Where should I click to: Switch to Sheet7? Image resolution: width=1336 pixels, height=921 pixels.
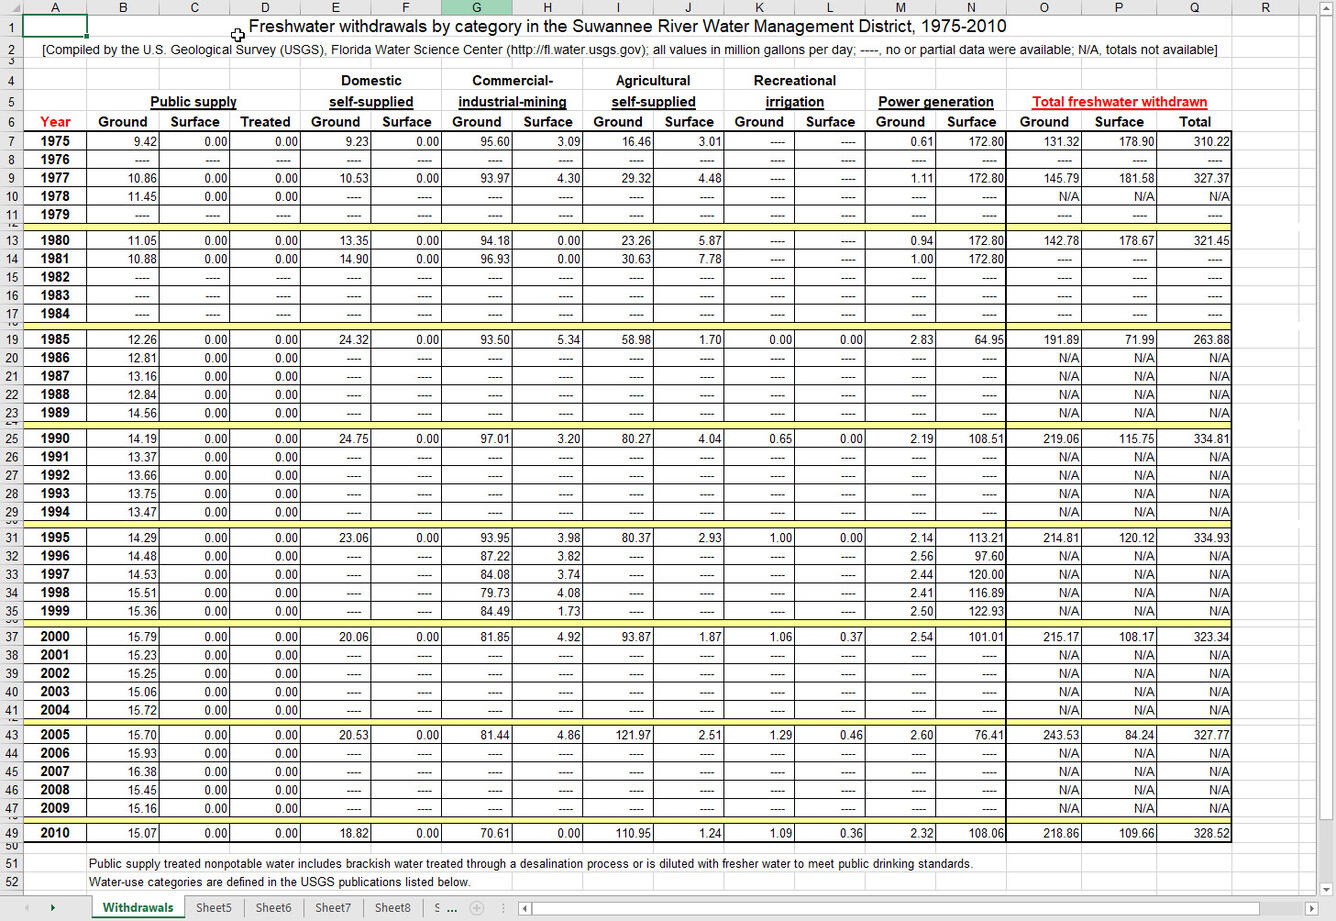tap(332, 908)
